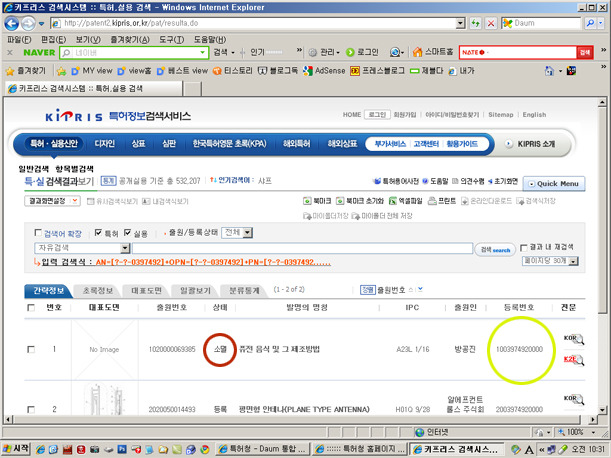
Task: Open the Daum taskbar window
Action: 261,449
